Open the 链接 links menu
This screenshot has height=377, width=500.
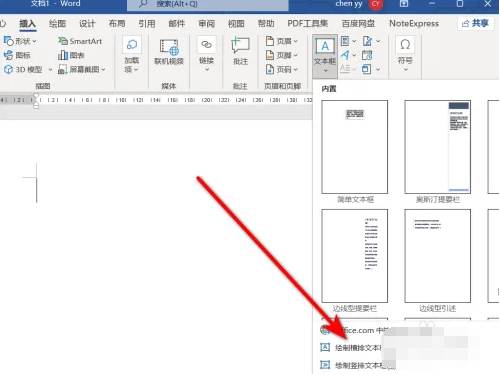point(206,55)
